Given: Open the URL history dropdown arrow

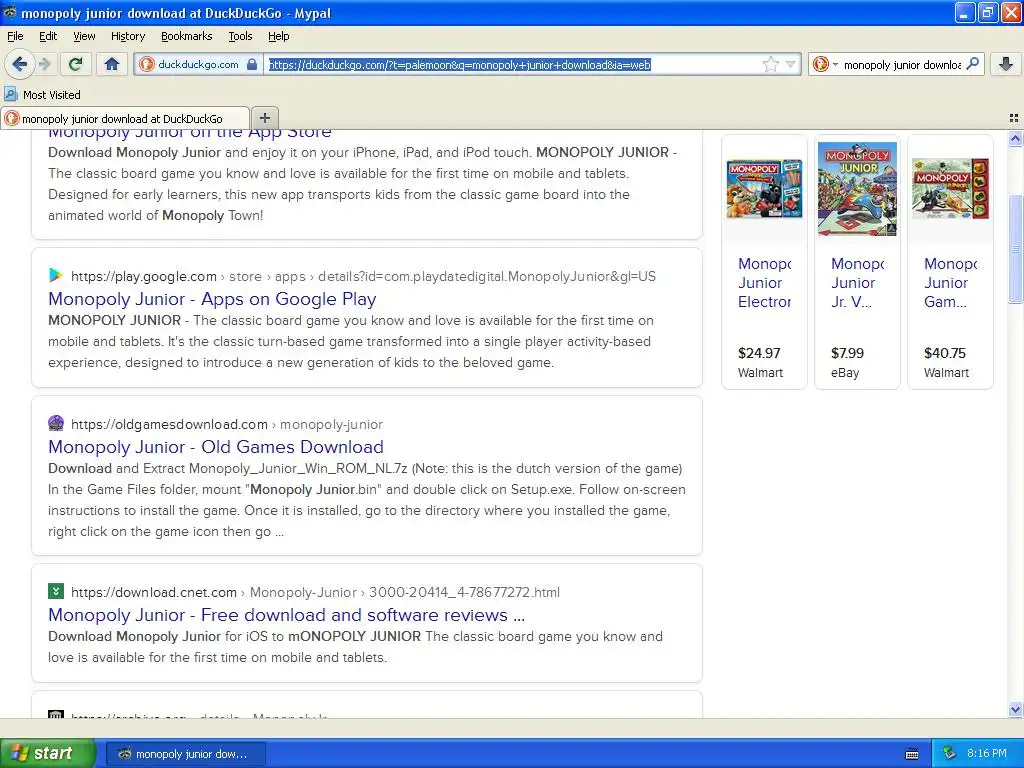Looking at the screenshot, I should pyautogui.click(x=790, y=65).
